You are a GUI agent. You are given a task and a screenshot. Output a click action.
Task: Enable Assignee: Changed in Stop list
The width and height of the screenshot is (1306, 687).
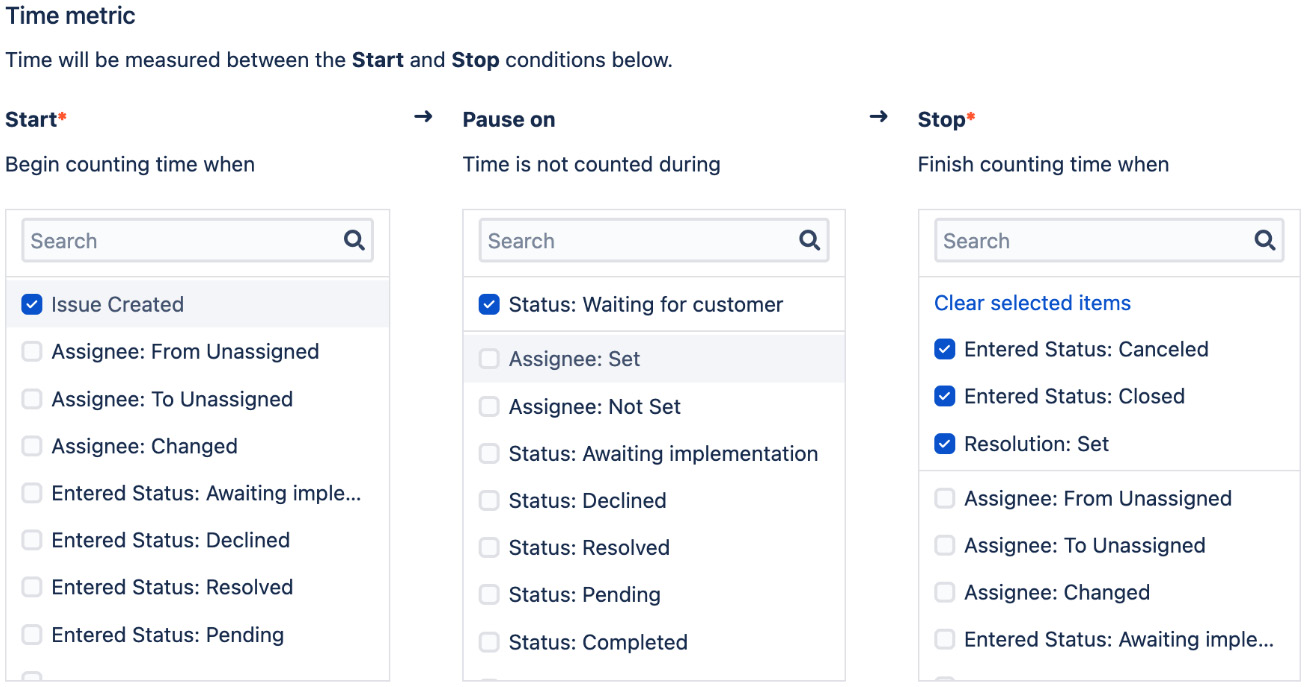[x=944, y=592]
